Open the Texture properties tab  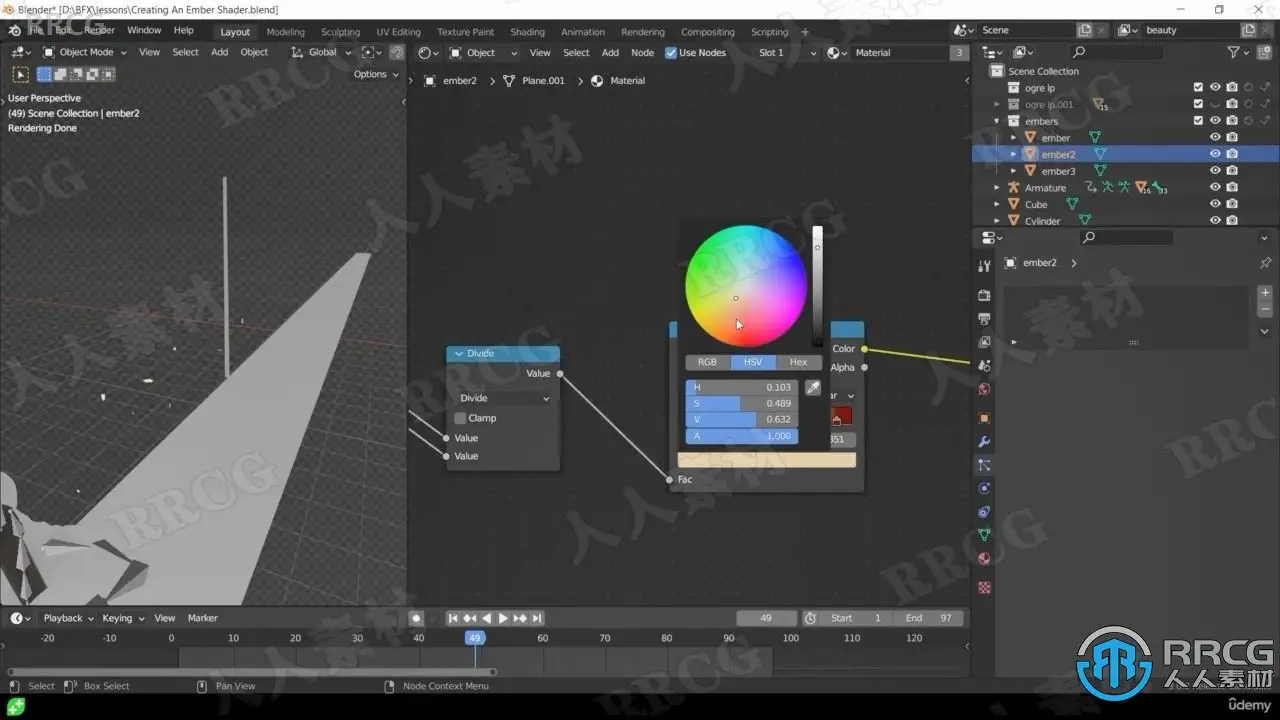984,588
